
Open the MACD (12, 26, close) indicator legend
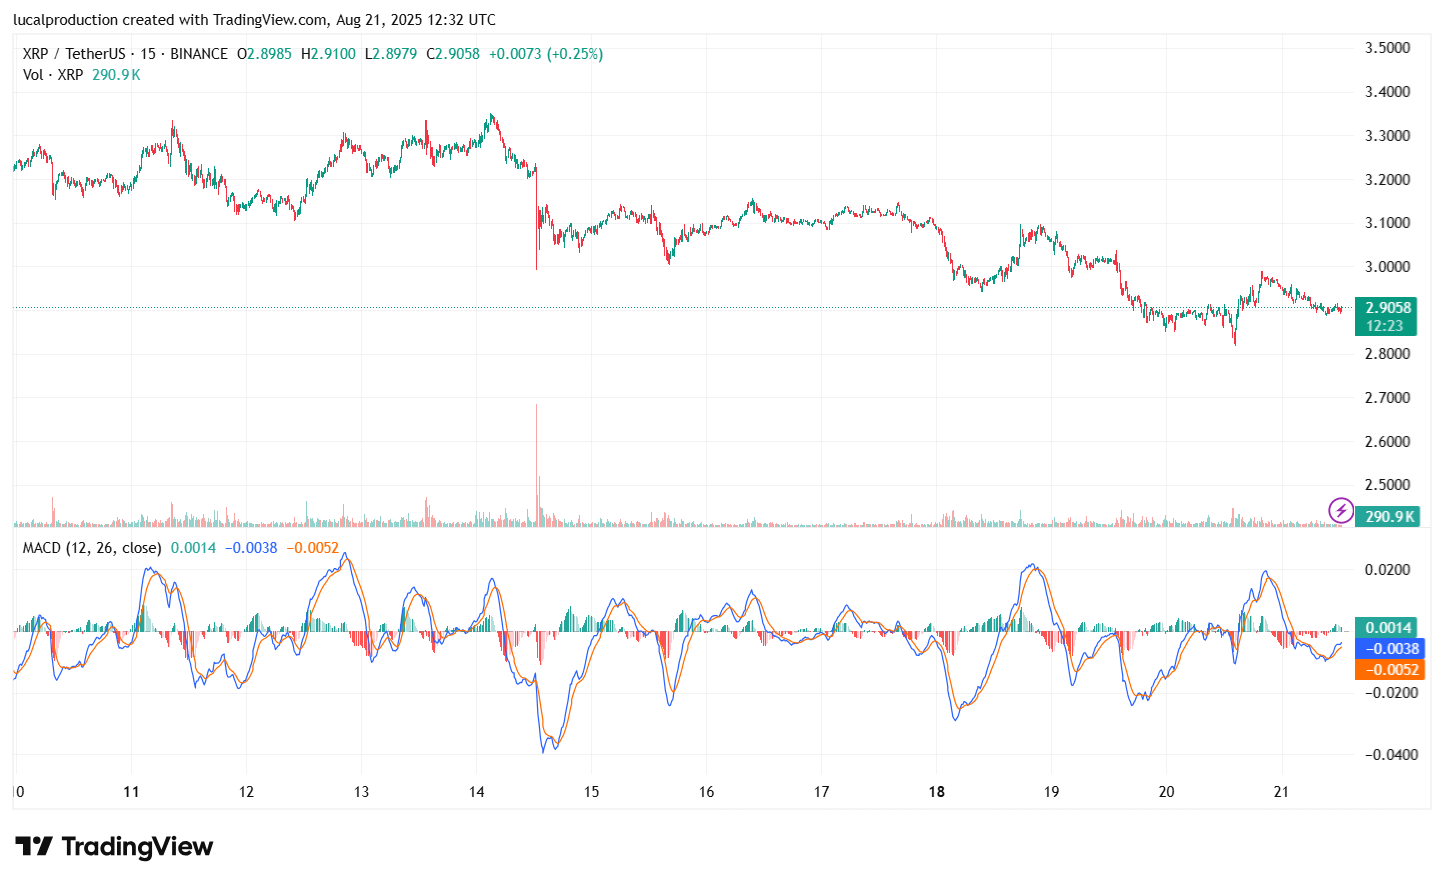pos(92,548)
